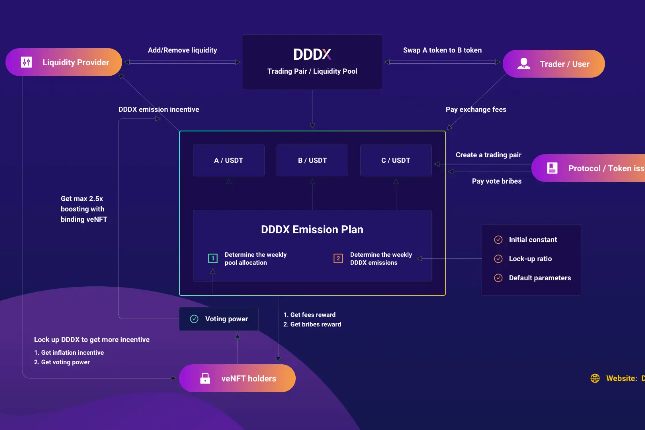Click '1. Get inflation incentive' text
The width and height of the screenshot is (645, 430).
[69, 353]
